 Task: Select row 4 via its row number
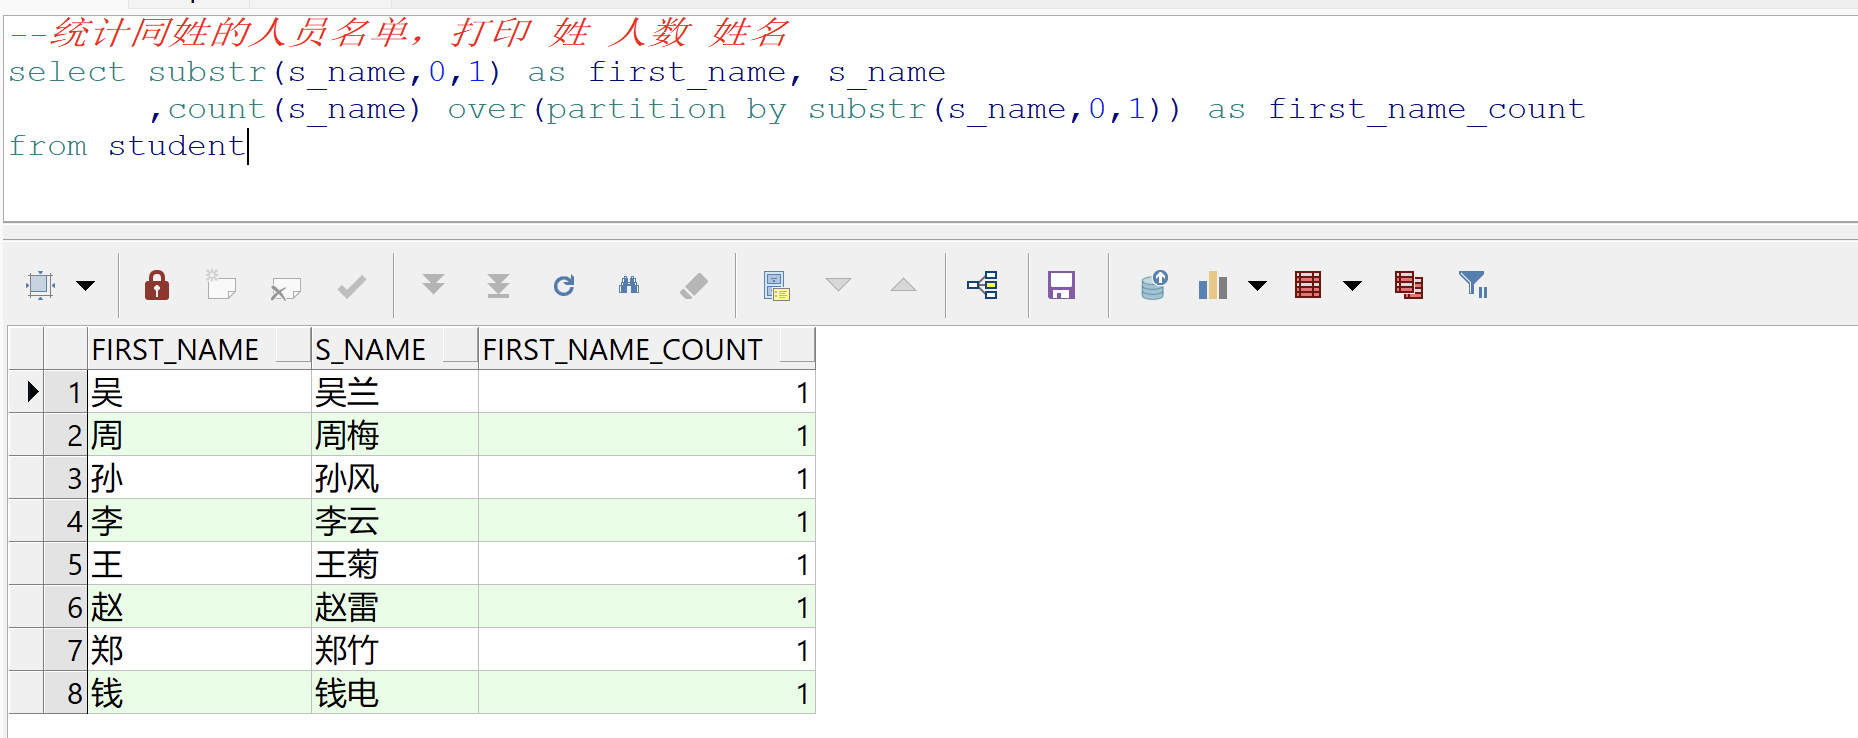coord(66,521)
